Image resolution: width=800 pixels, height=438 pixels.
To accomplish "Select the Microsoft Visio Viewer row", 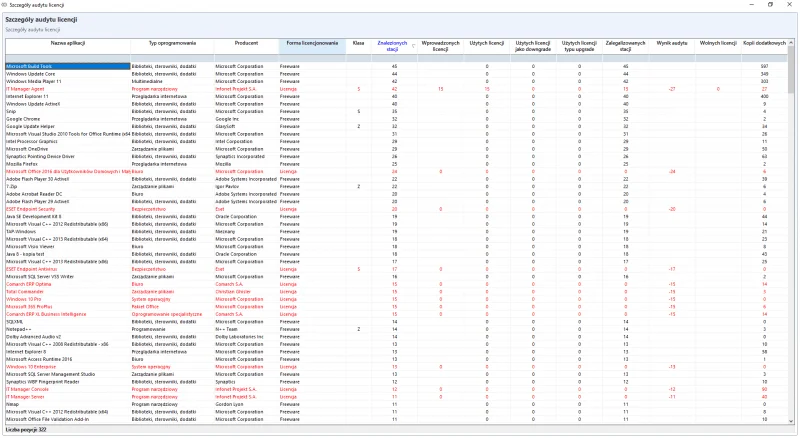I will (396, 247).
